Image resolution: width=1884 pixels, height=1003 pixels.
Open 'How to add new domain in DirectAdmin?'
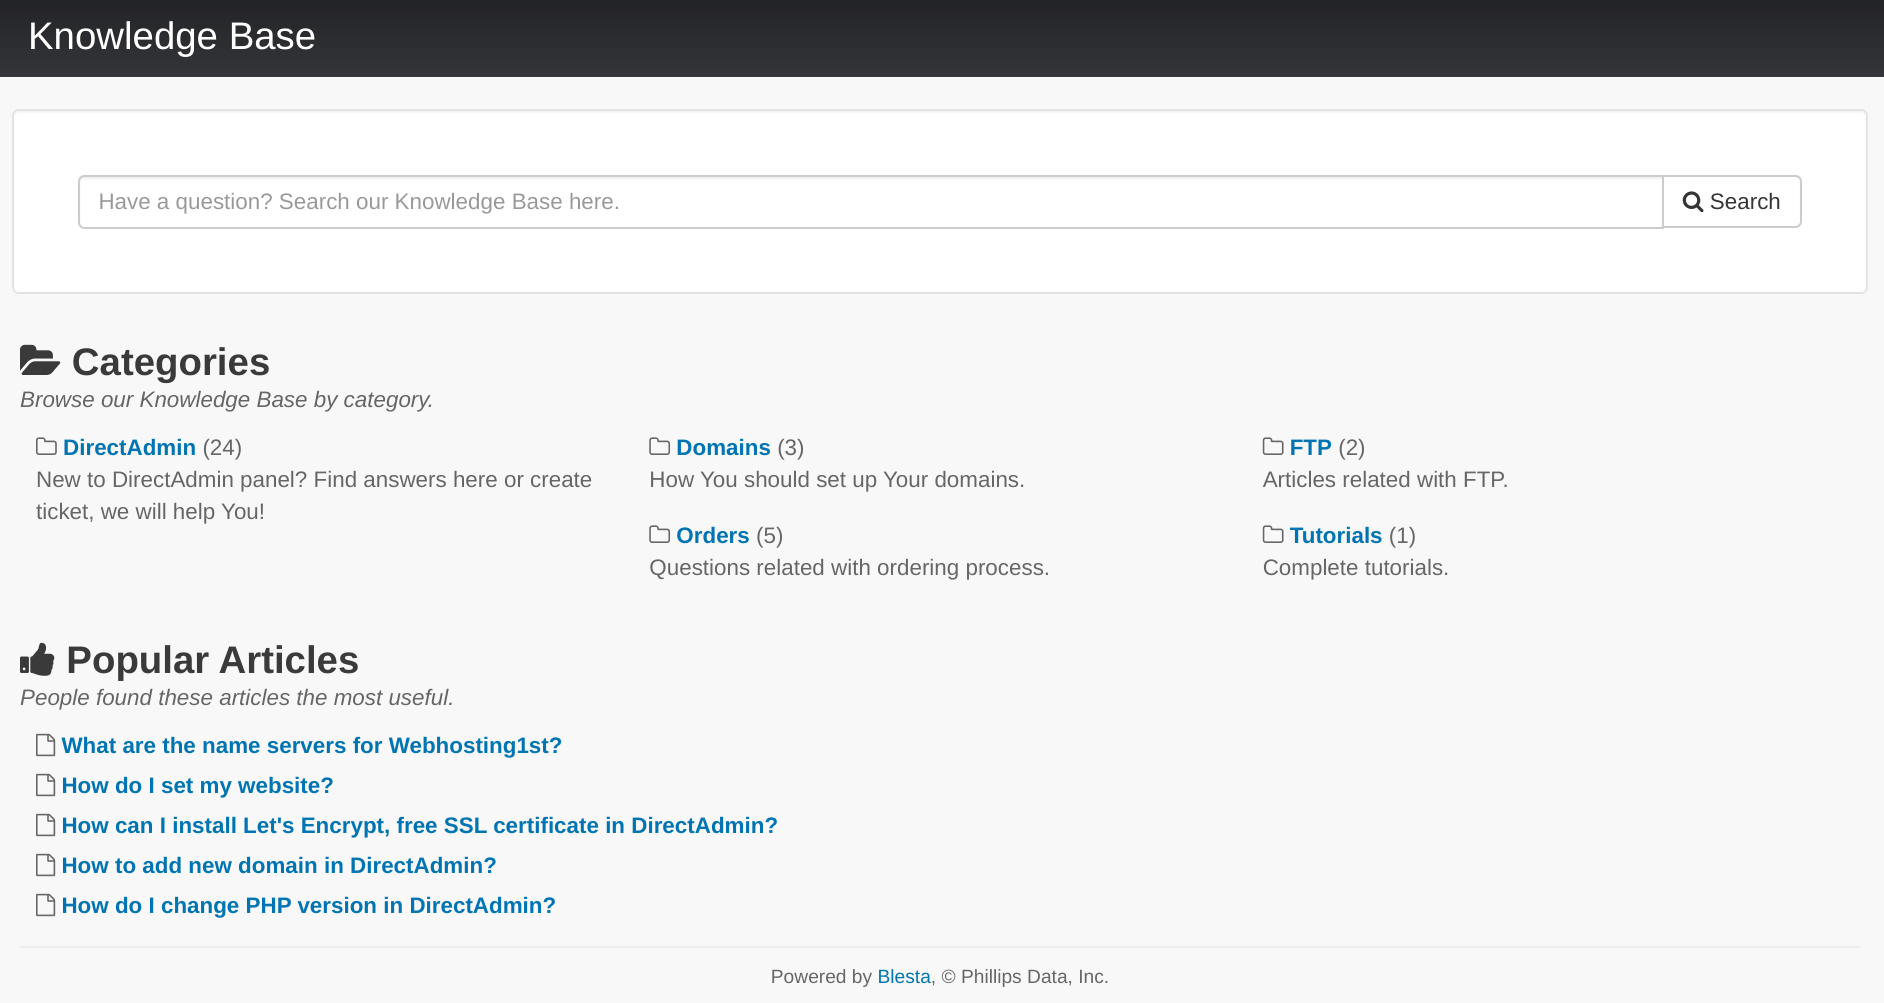tap(279, 865)
